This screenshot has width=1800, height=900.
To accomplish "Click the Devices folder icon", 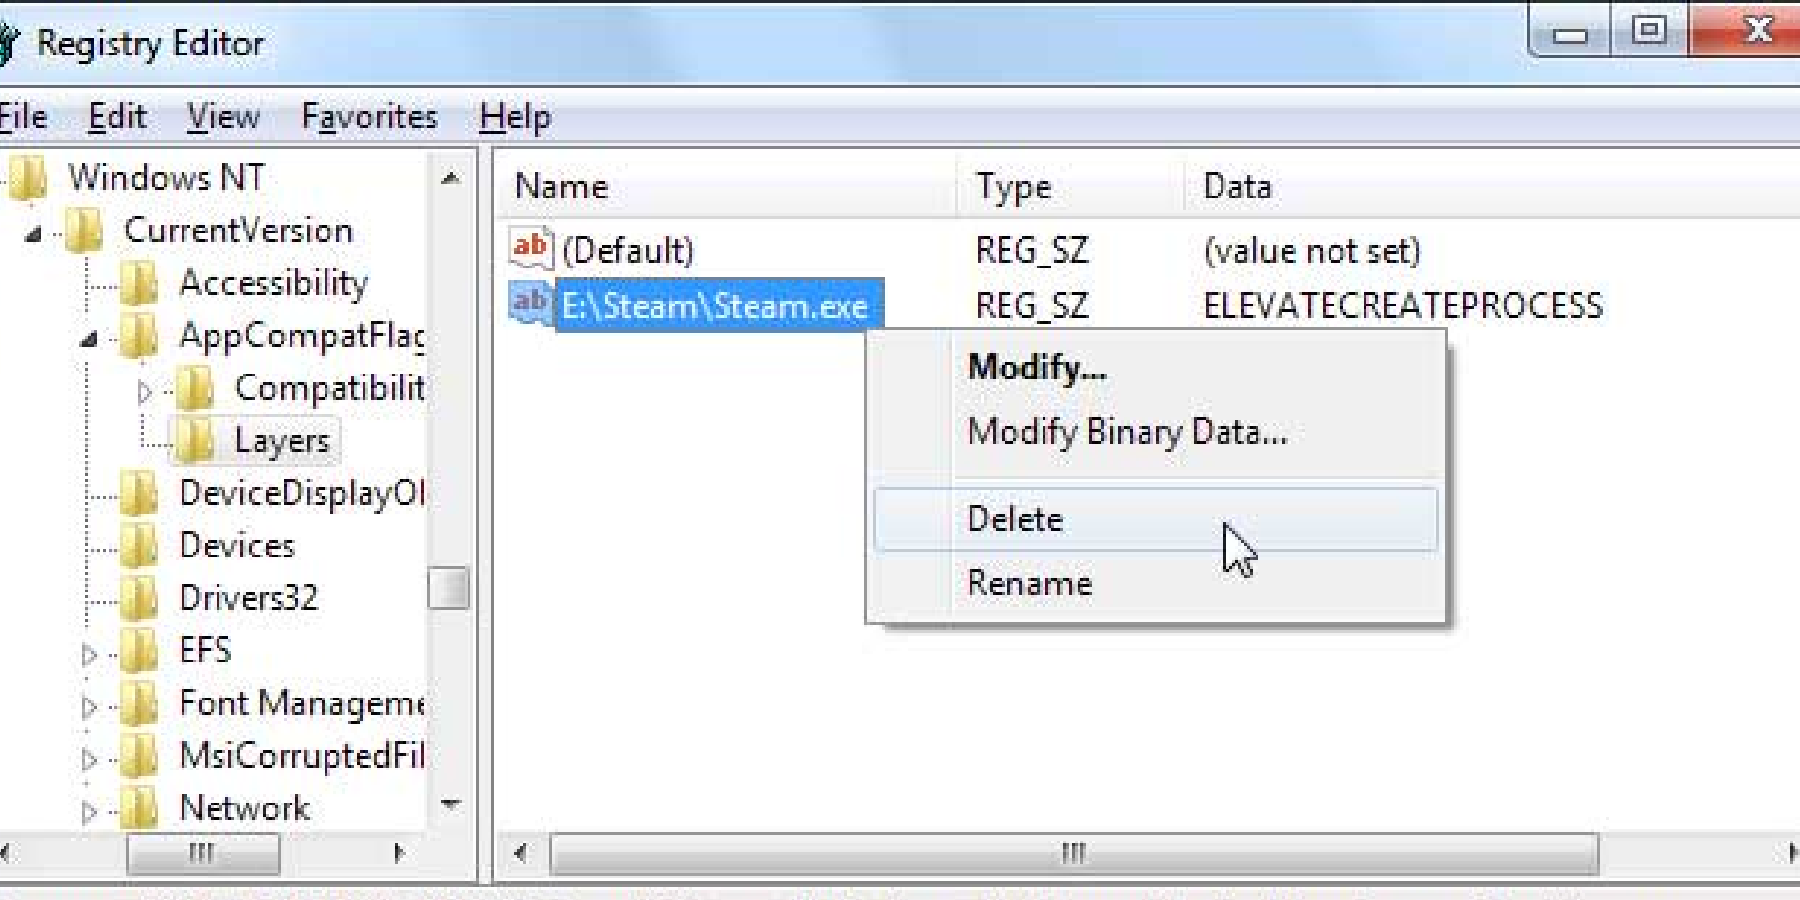I will [139, 546].
